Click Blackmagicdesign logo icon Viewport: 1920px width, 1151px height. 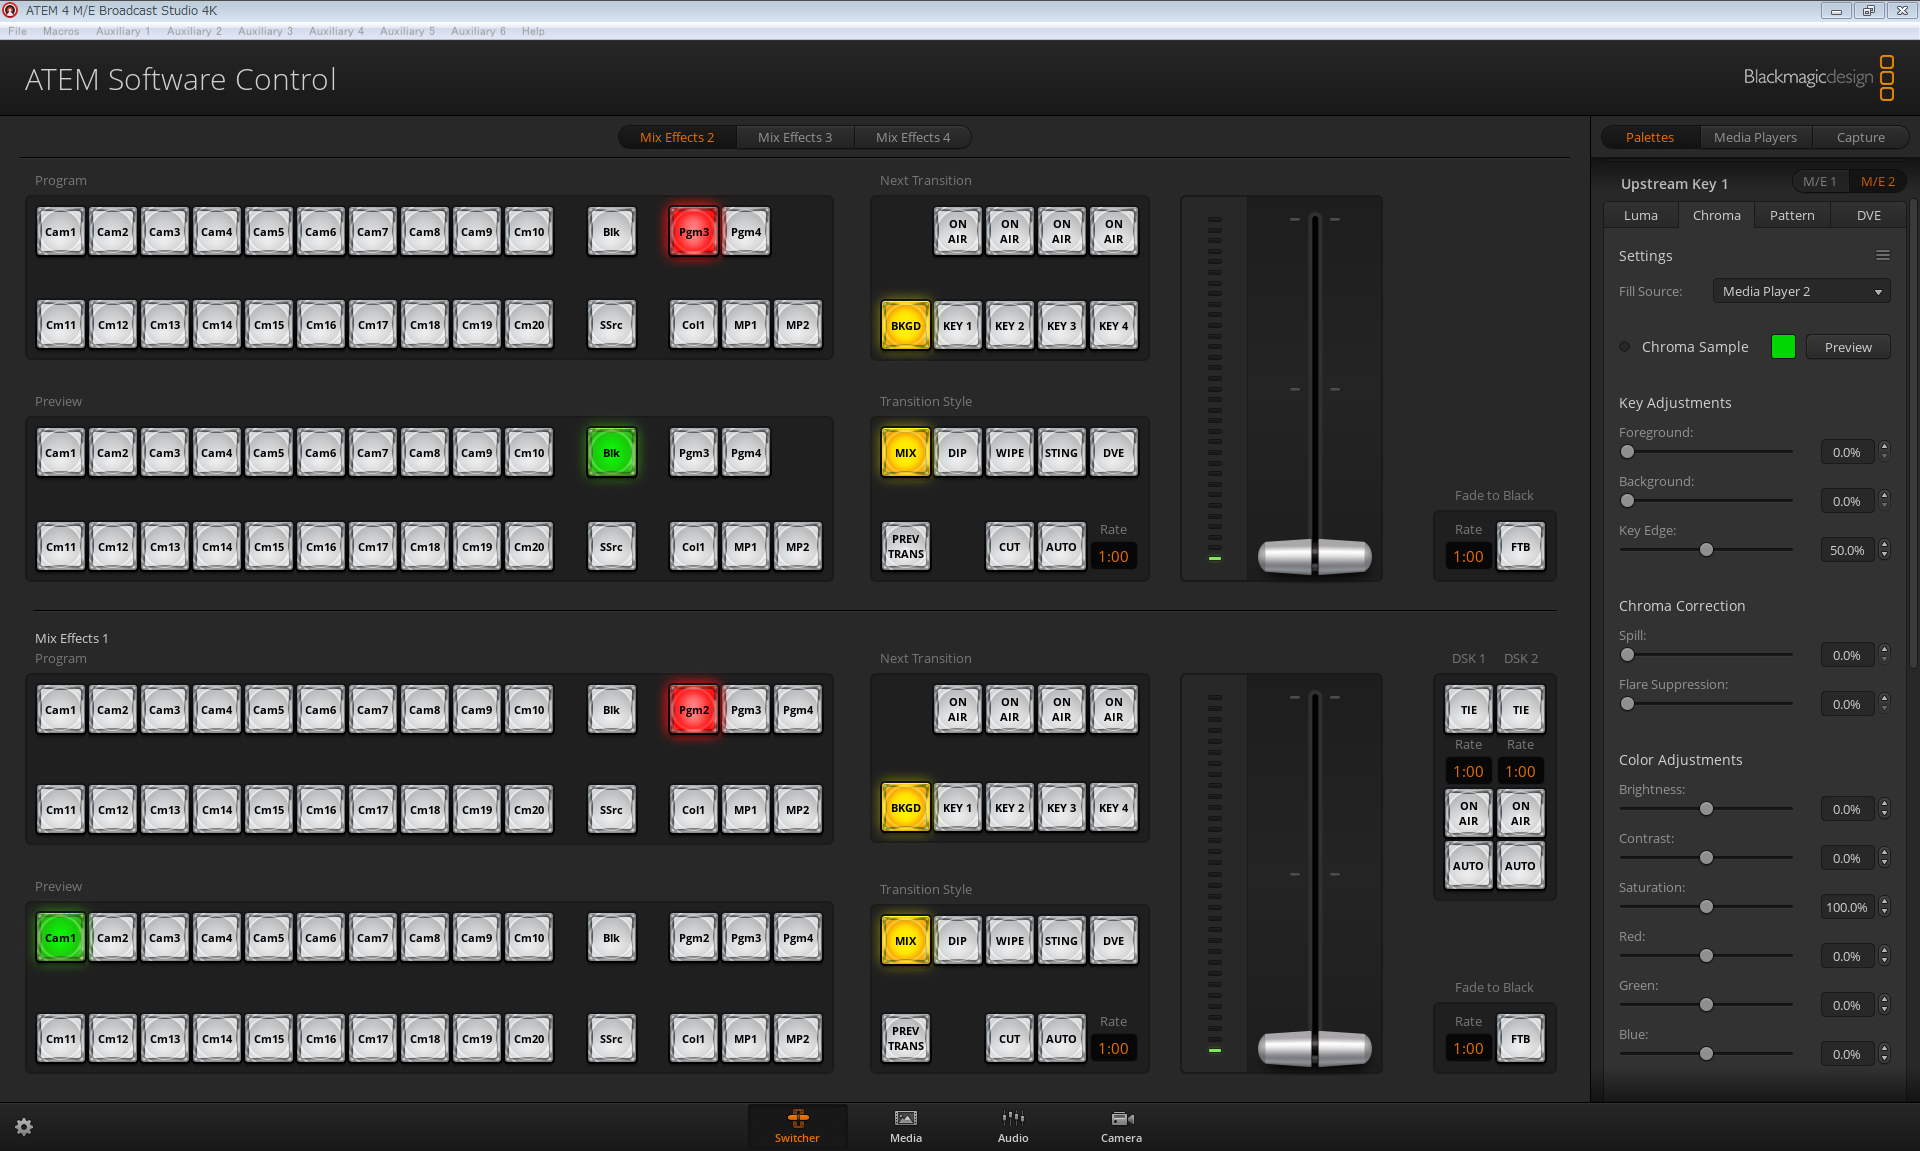pos(1886,78)
